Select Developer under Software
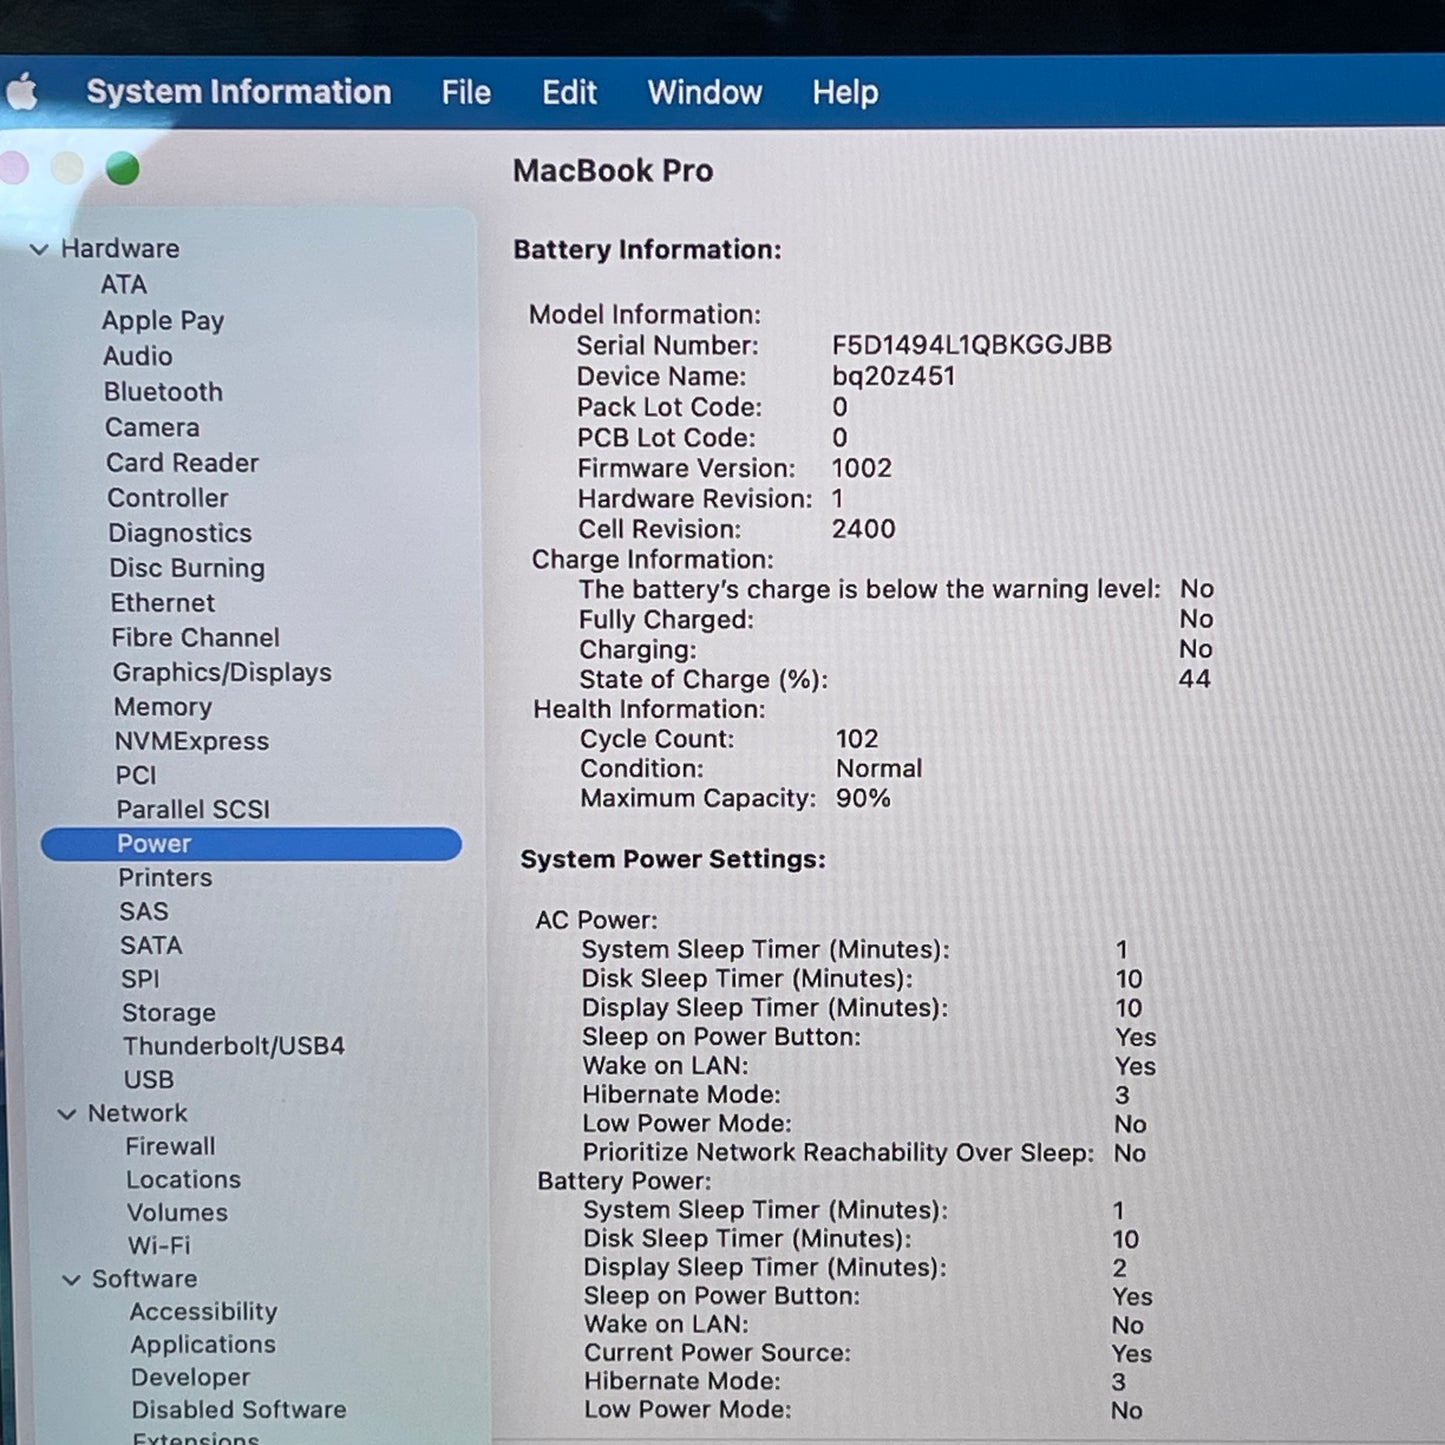This screenshot has width=1445, height=1445. pyautogui.click(x=191, y=1378)
